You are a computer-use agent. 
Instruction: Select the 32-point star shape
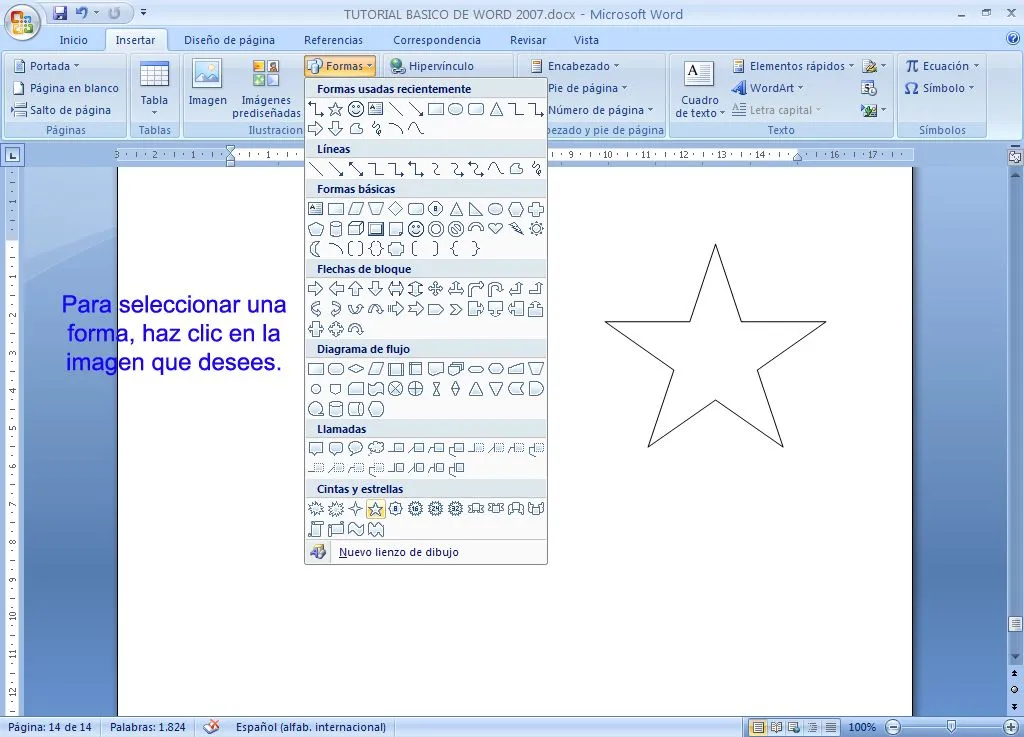(456, 509)
